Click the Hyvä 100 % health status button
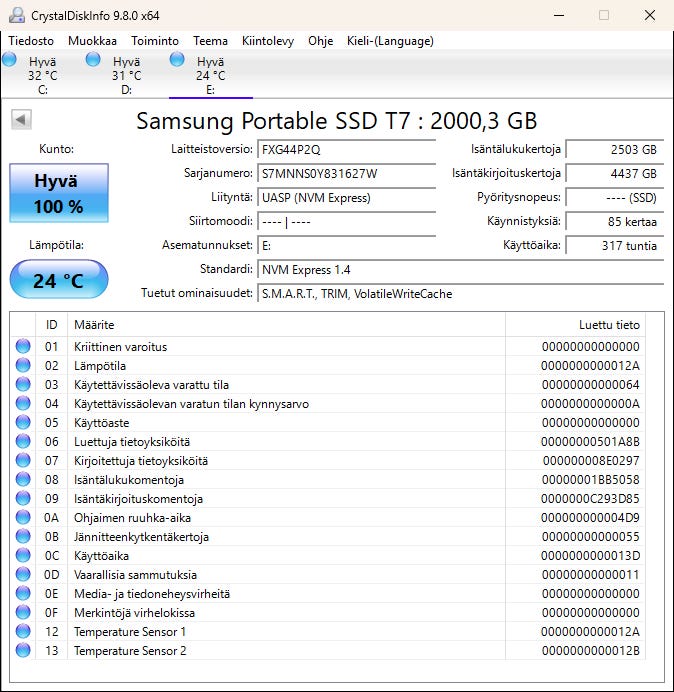Screen dimensions: 674x692 tap(59, 194)
